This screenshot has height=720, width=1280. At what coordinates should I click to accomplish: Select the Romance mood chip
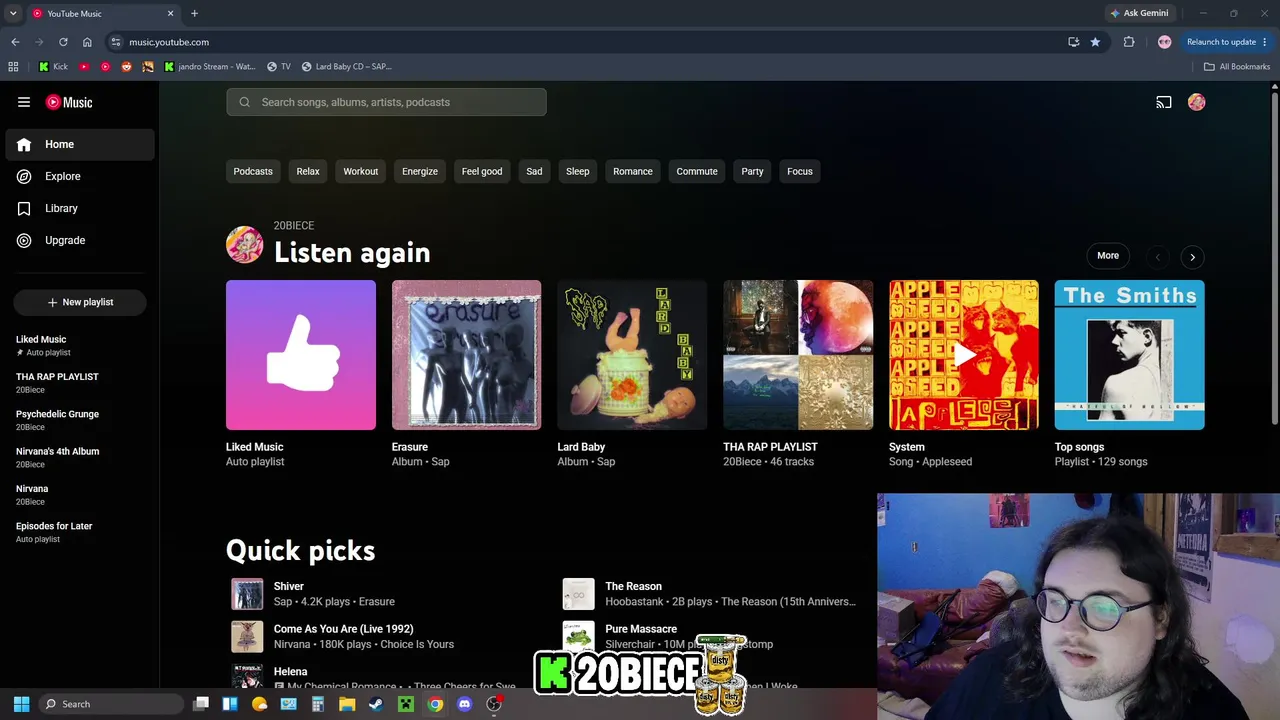pos(633,171)
